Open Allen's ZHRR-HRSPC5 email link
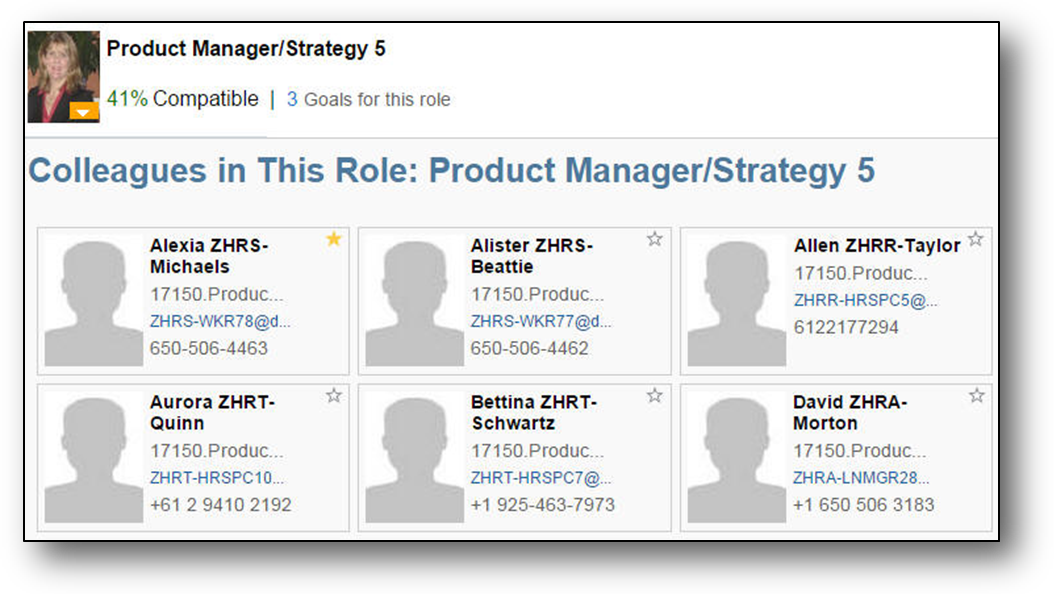1054x594 pixels. 866,300
